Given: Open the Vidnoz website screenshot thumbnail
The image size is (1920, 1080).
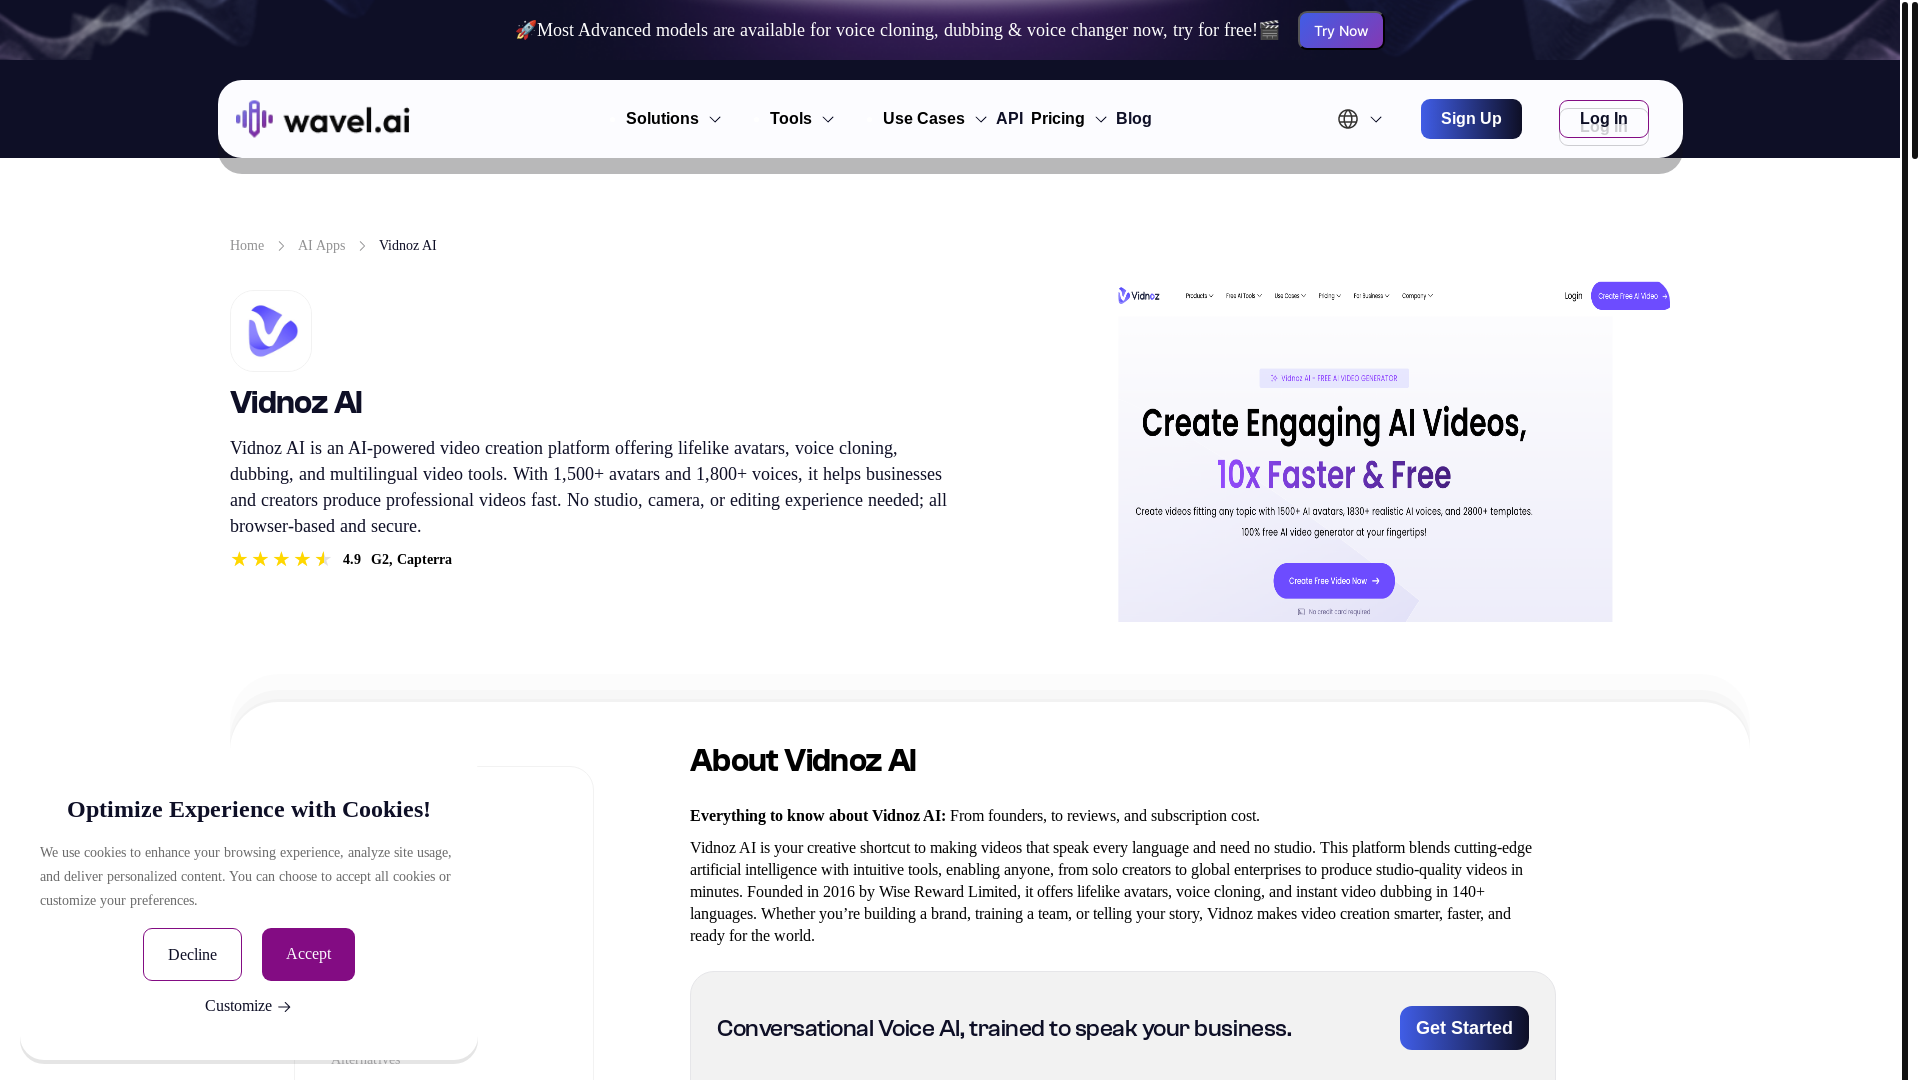Looking at the screenshot, I should click(1394, 452).
